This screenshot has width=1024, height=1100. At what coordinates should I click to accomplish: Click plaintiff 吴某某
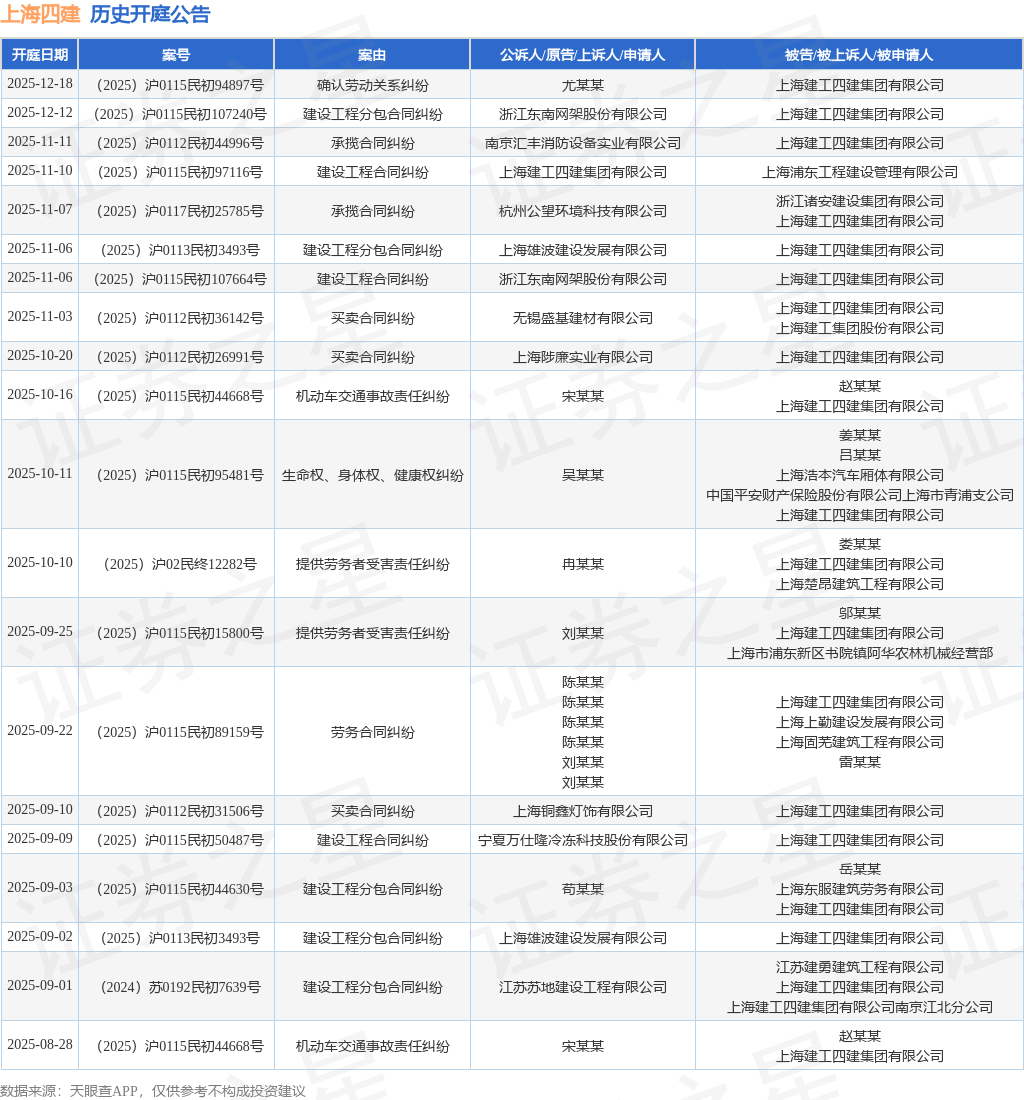point(583,475)
